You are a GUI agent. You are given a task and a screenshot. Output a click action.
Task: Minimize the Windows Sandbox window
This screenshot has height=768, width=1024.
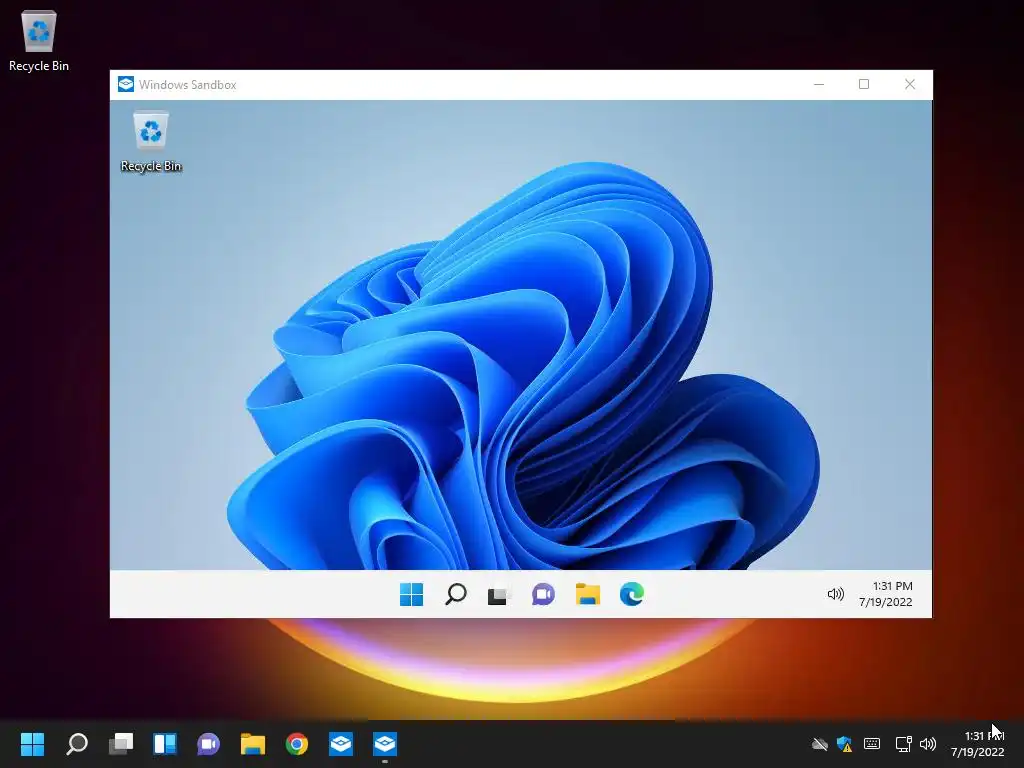(x=819, y=84)
